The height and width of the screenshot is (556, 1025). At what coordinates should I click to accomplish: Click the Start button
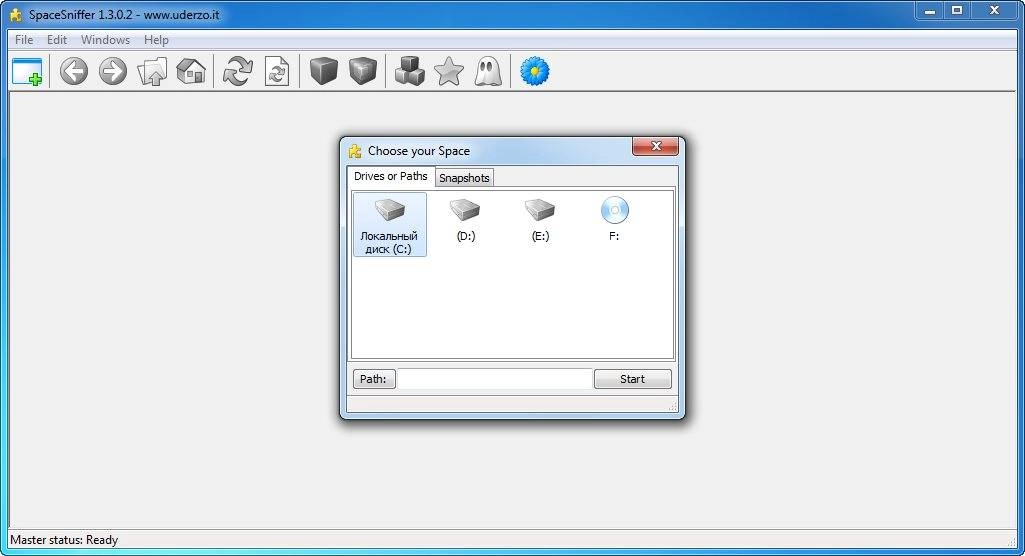click(632, 379)
